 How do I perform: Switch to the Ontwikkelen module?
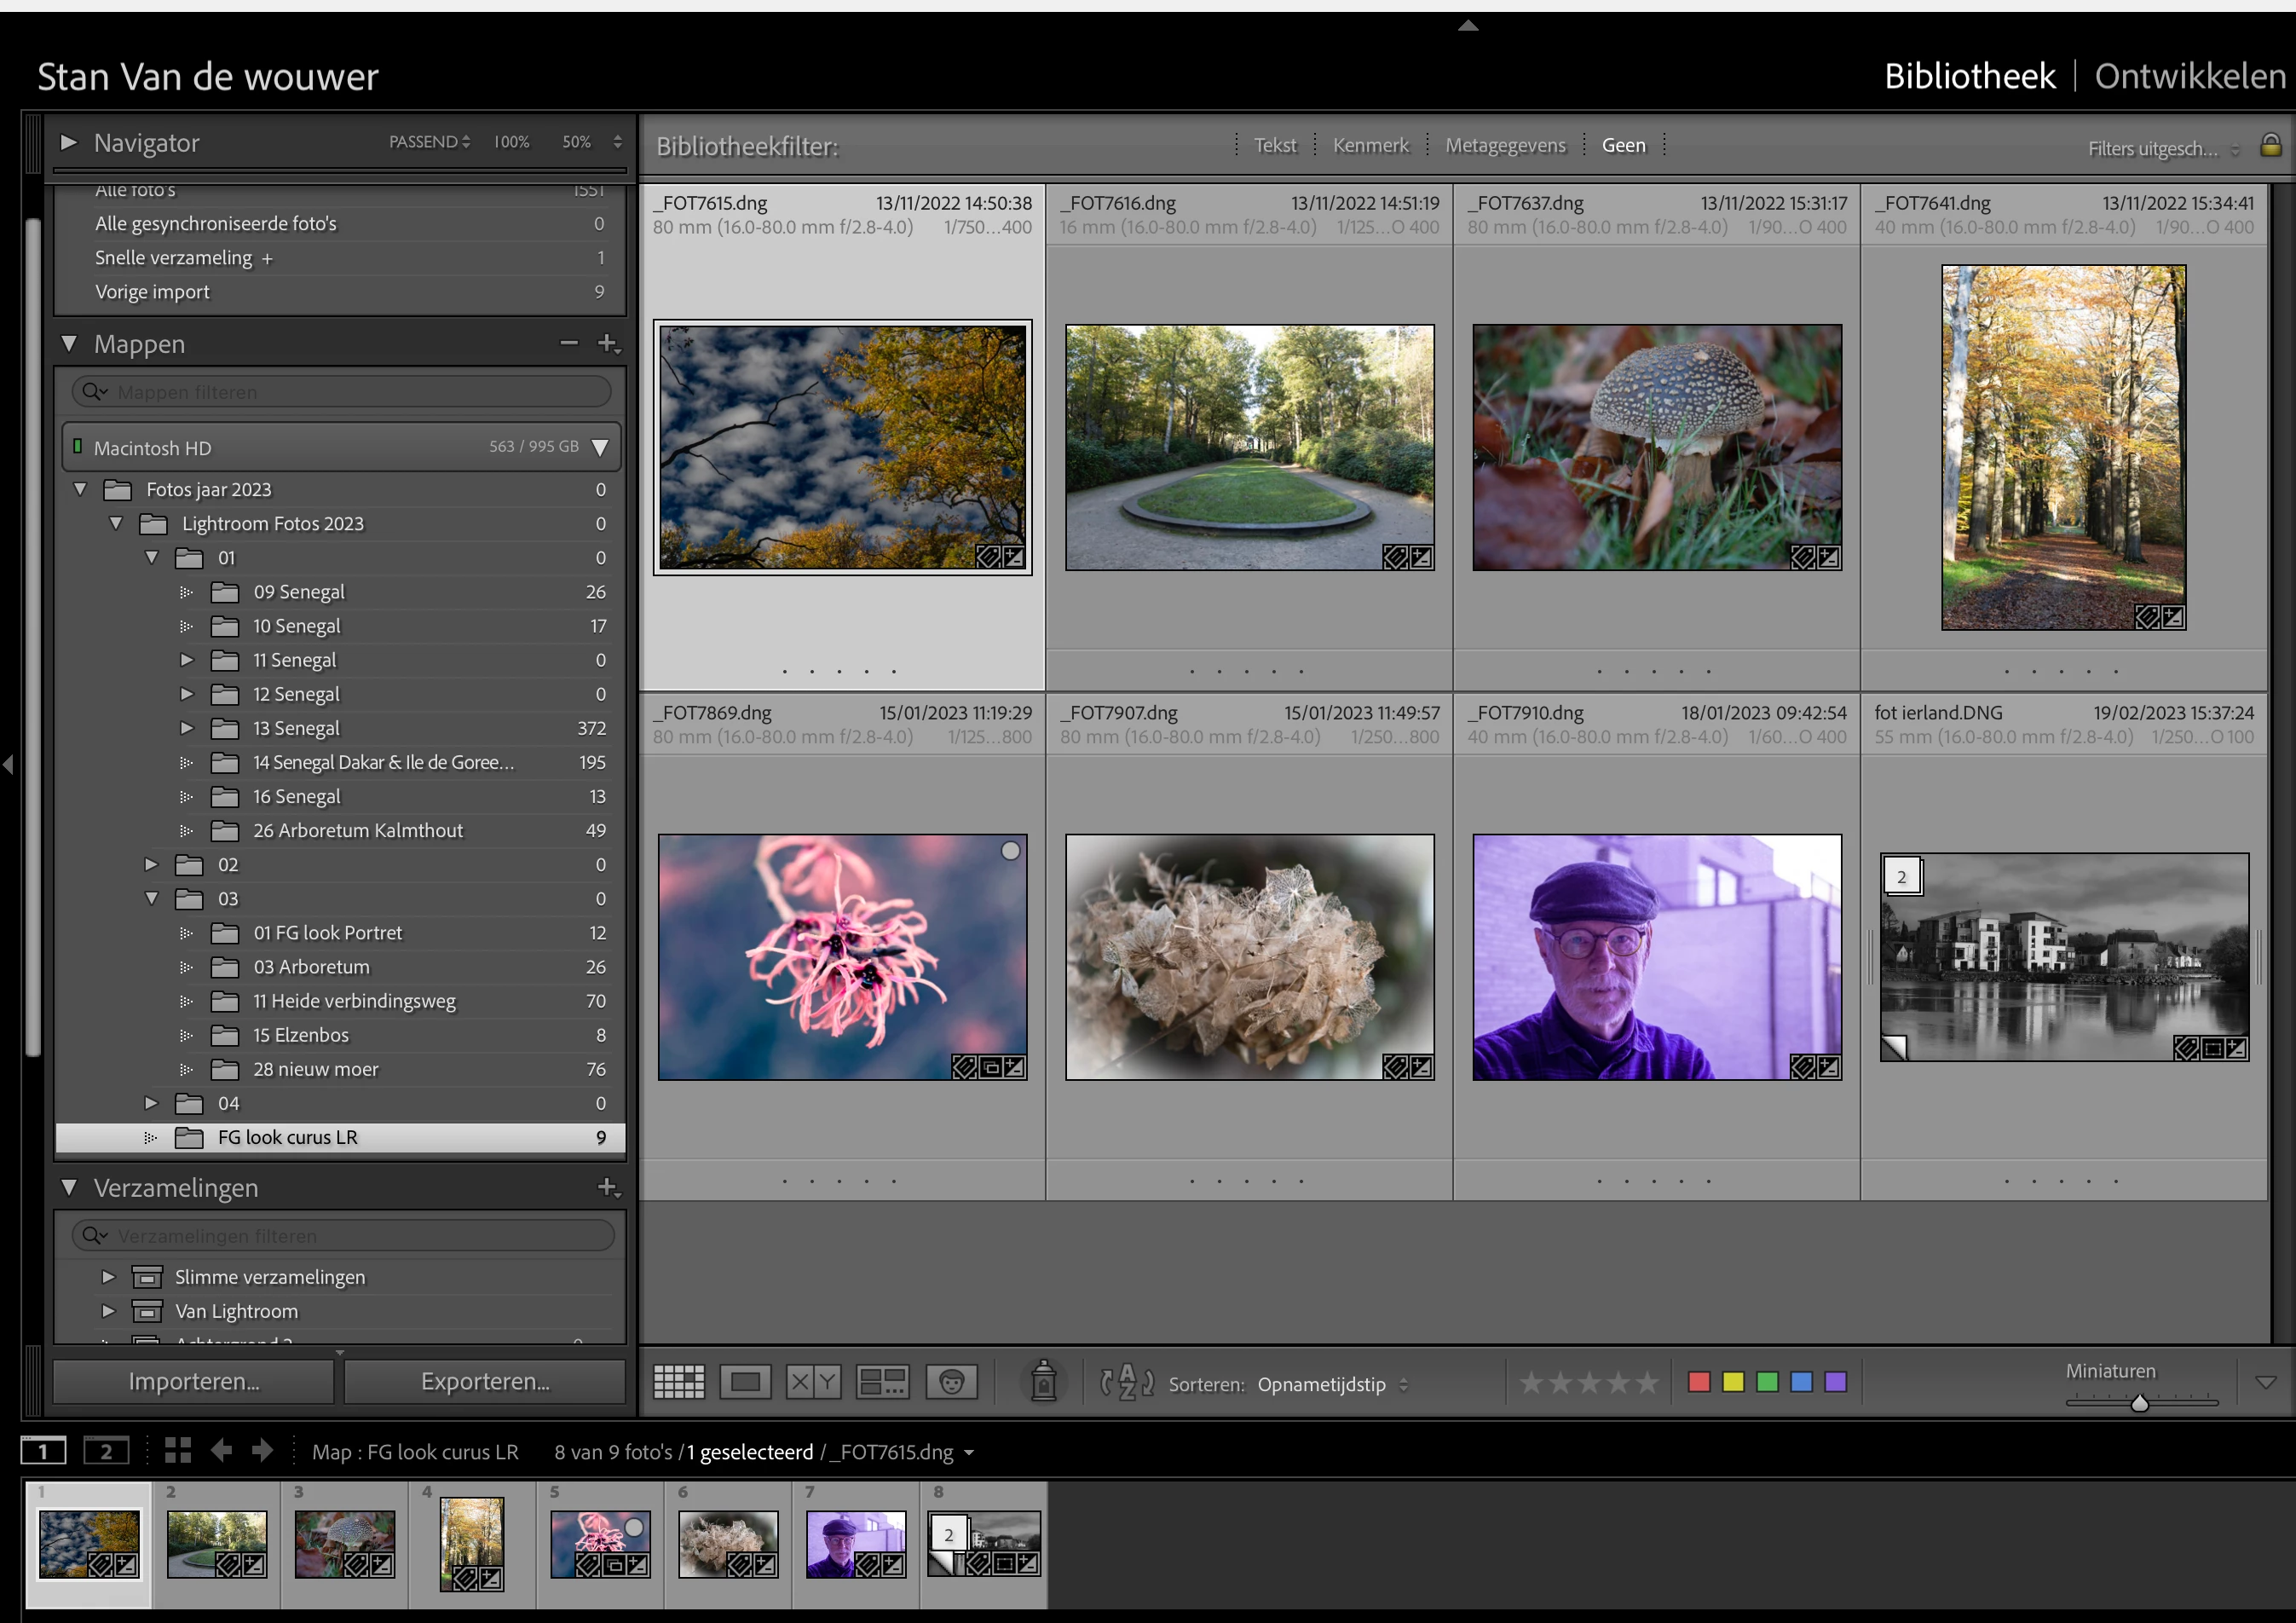[x=2190, y=77]
